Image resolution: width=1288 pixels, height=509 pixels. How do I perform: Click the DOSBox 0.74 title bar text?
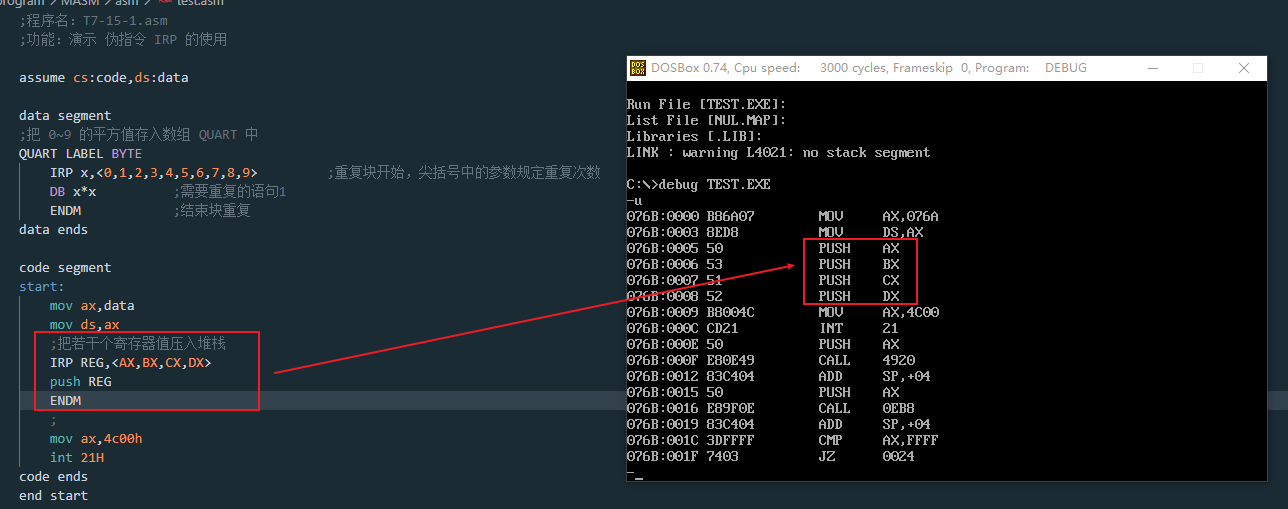click(x=869, y=68)
